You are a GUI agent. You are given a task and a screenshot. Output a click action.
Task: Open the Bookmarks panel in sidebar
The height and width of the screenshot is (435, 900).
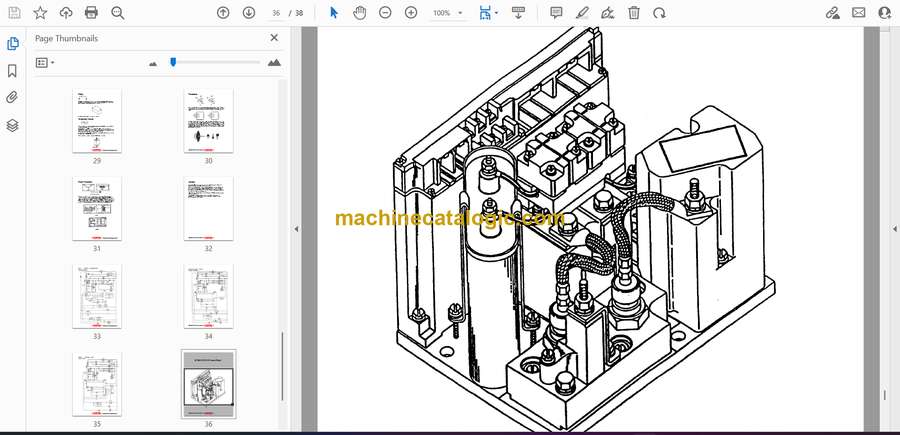tap(13, 71)
